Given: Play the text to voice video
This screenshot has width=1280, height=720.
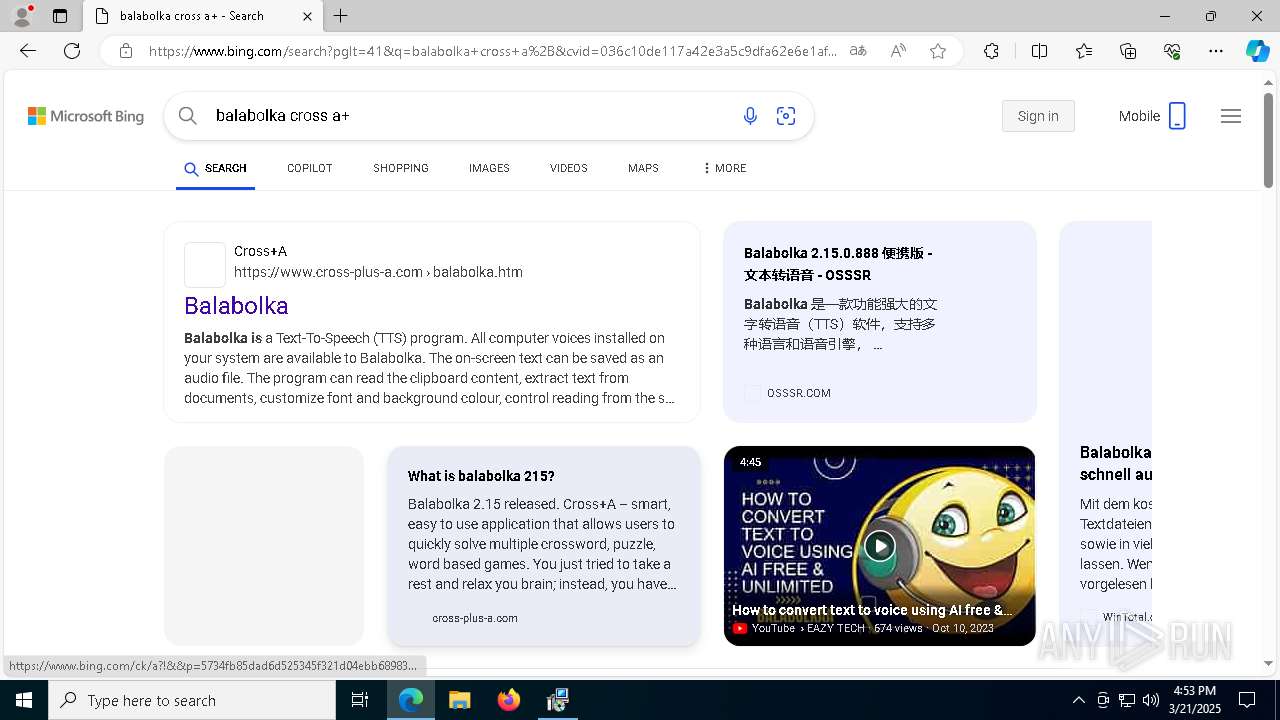Looking at the screenshot, I should pos(879,546).
